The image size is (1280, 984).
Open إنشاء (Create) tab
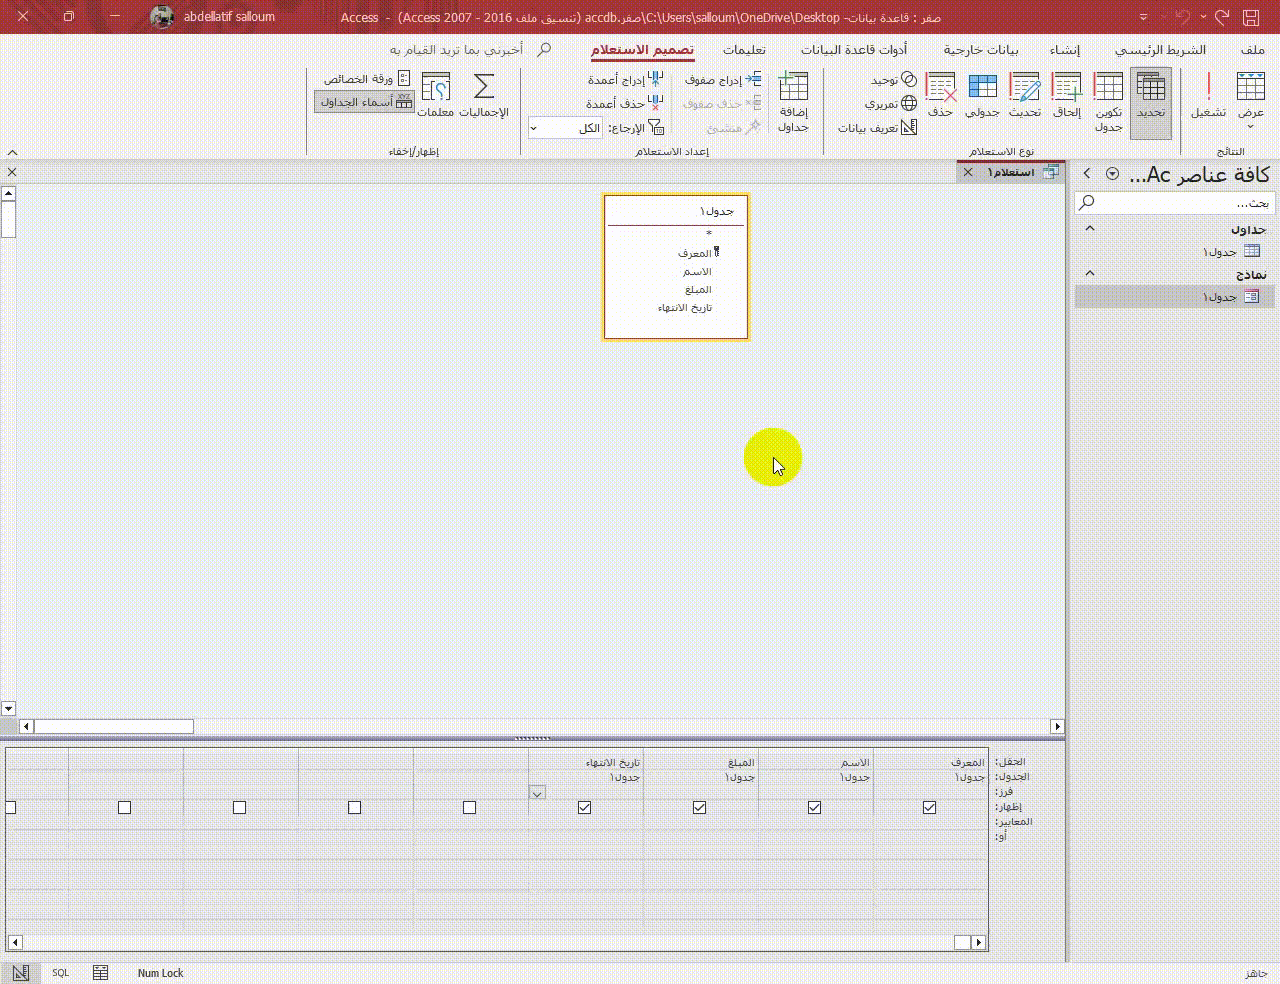click(x=1064, y=49)
